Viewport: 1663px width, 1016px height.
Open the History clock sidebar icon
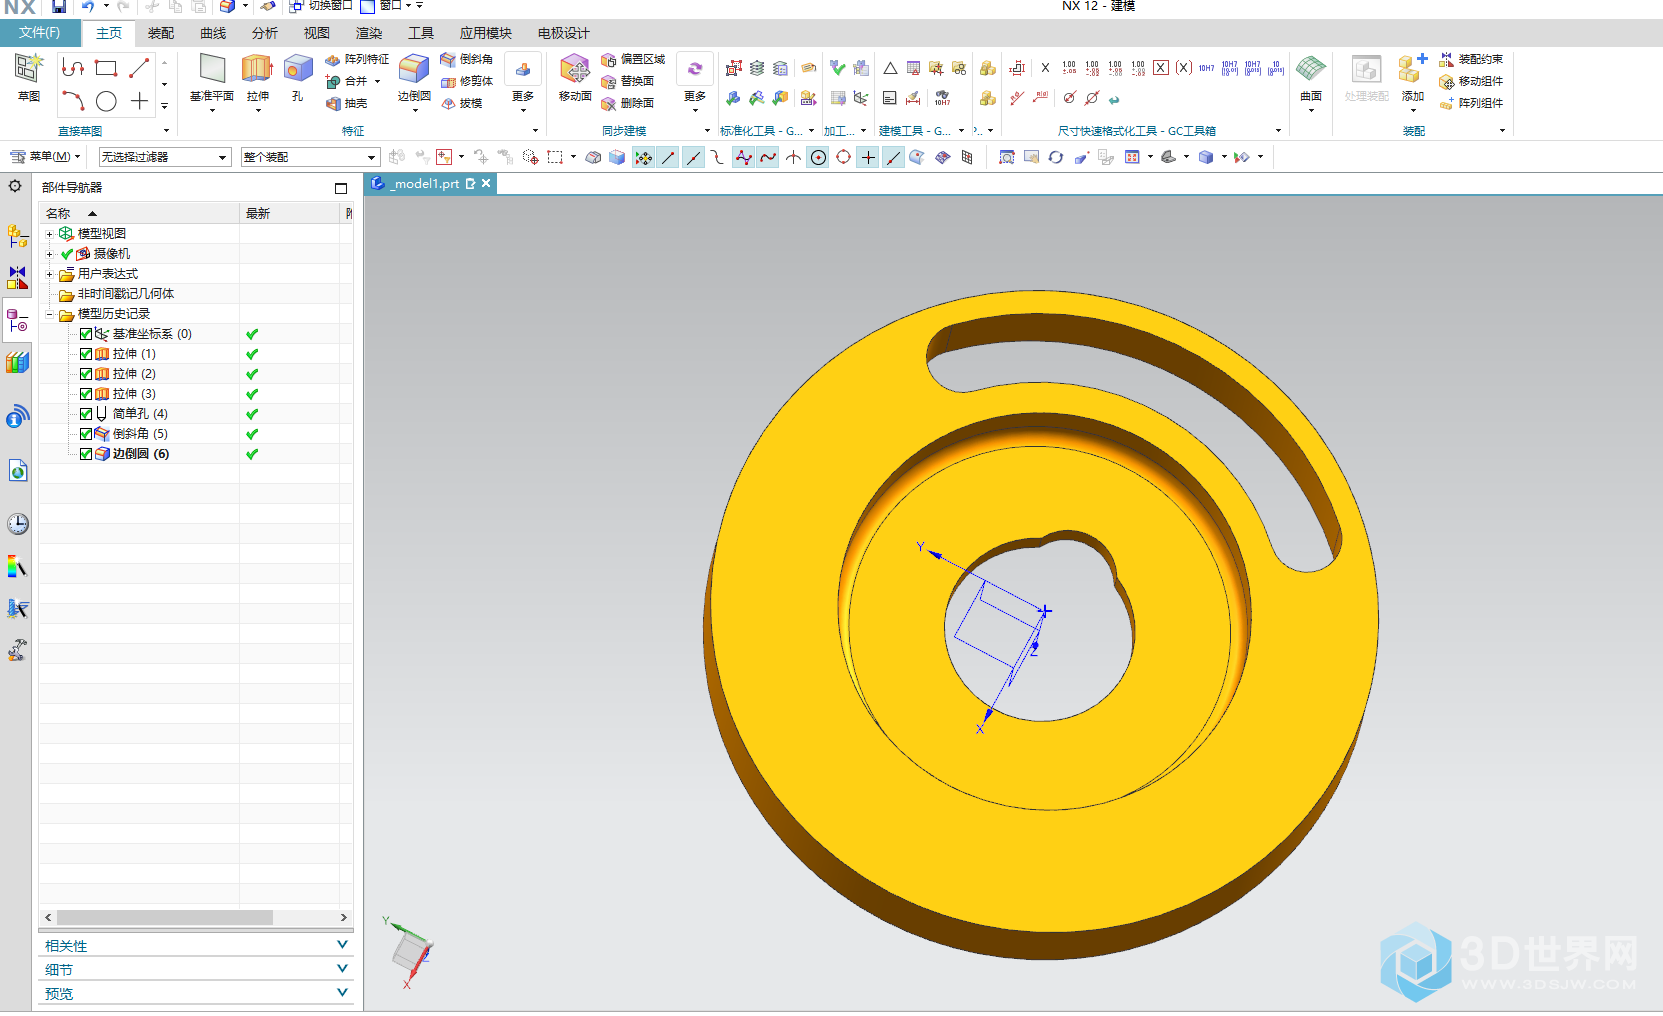[17, 523]
